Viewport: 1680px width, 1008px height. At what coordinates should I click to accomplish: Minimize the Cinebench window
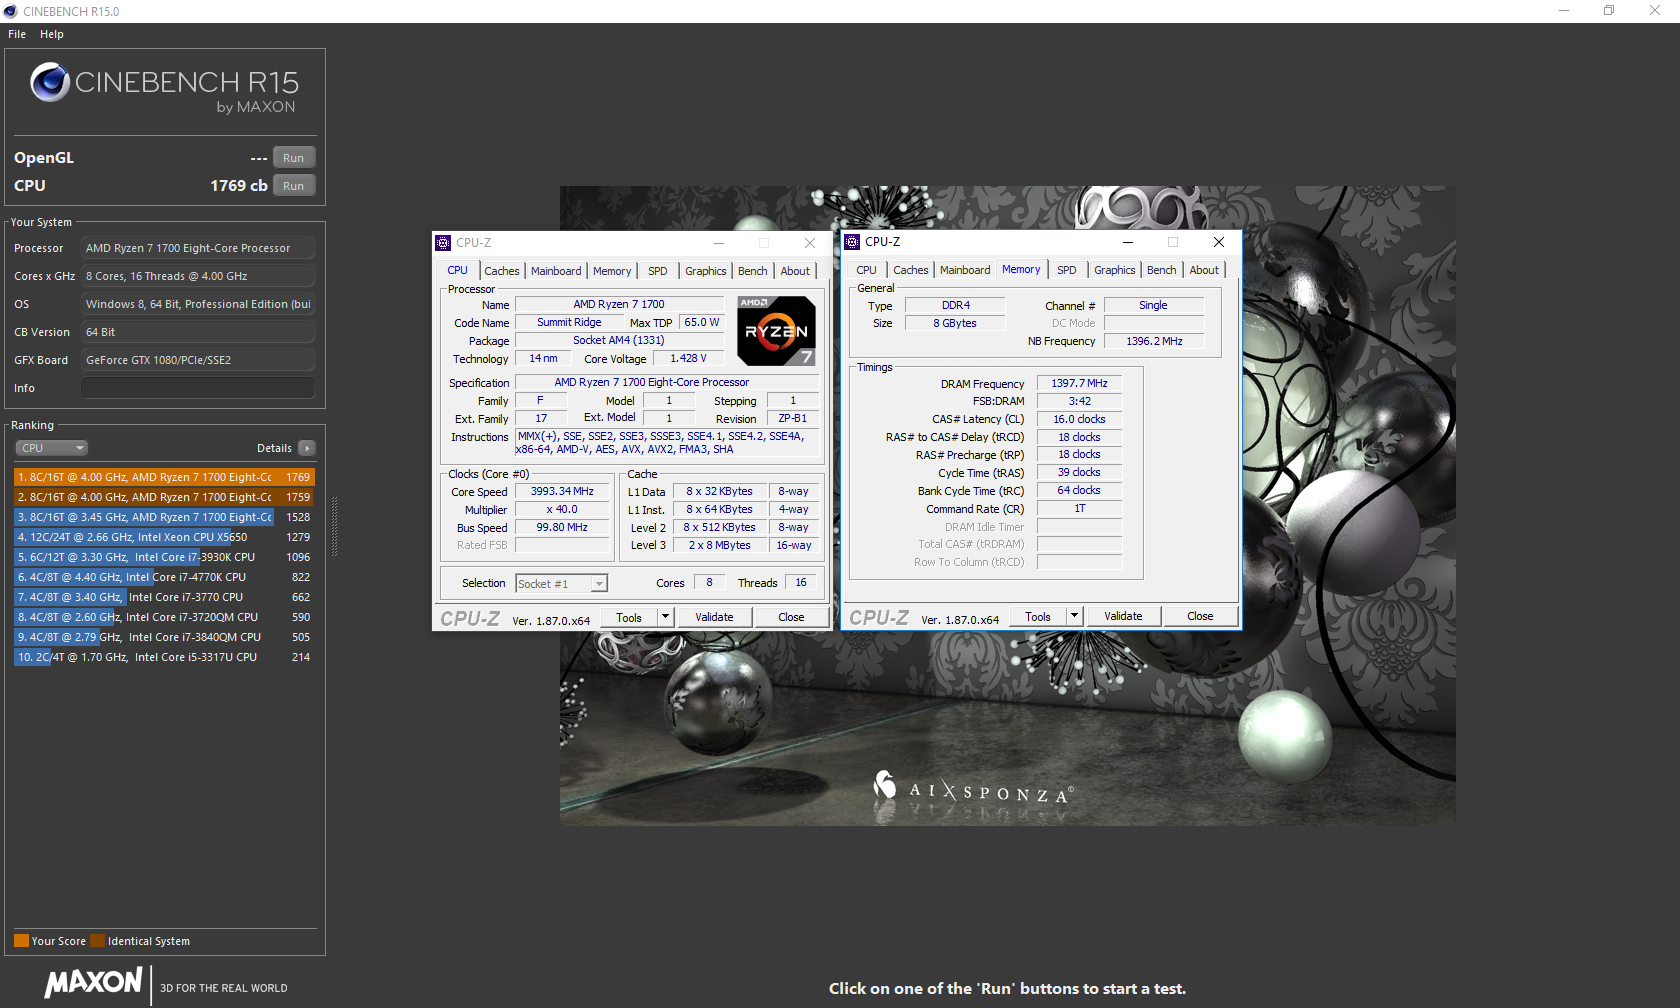tap(1564, 11)
